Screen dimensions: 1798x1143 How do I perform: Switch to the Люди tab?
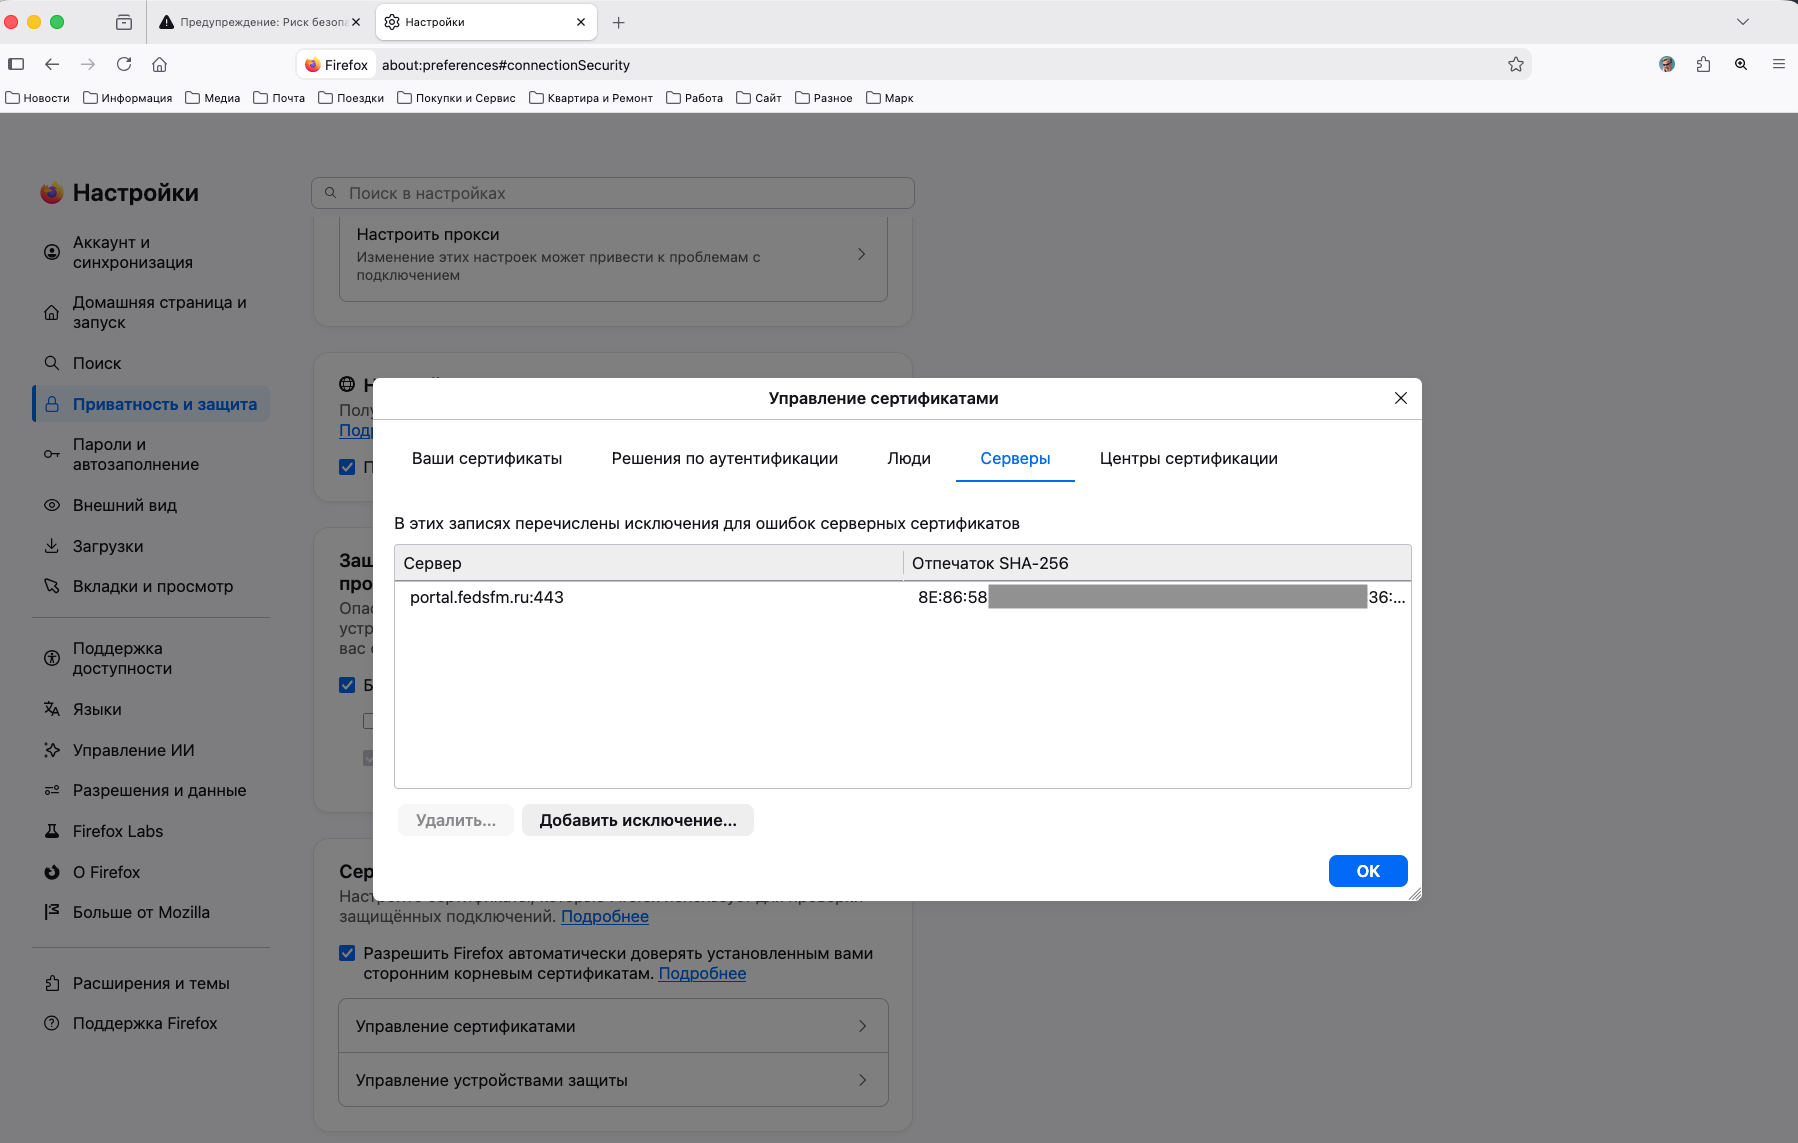(909, 458)
